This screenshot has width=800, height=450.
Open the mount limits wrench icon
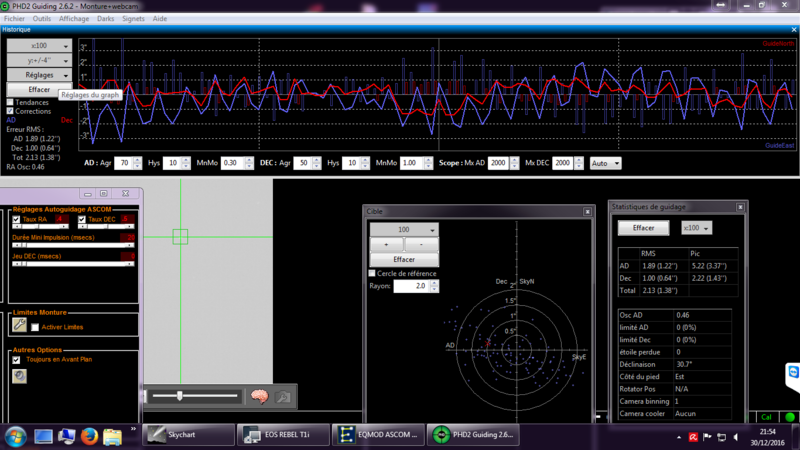click(19, 325)
